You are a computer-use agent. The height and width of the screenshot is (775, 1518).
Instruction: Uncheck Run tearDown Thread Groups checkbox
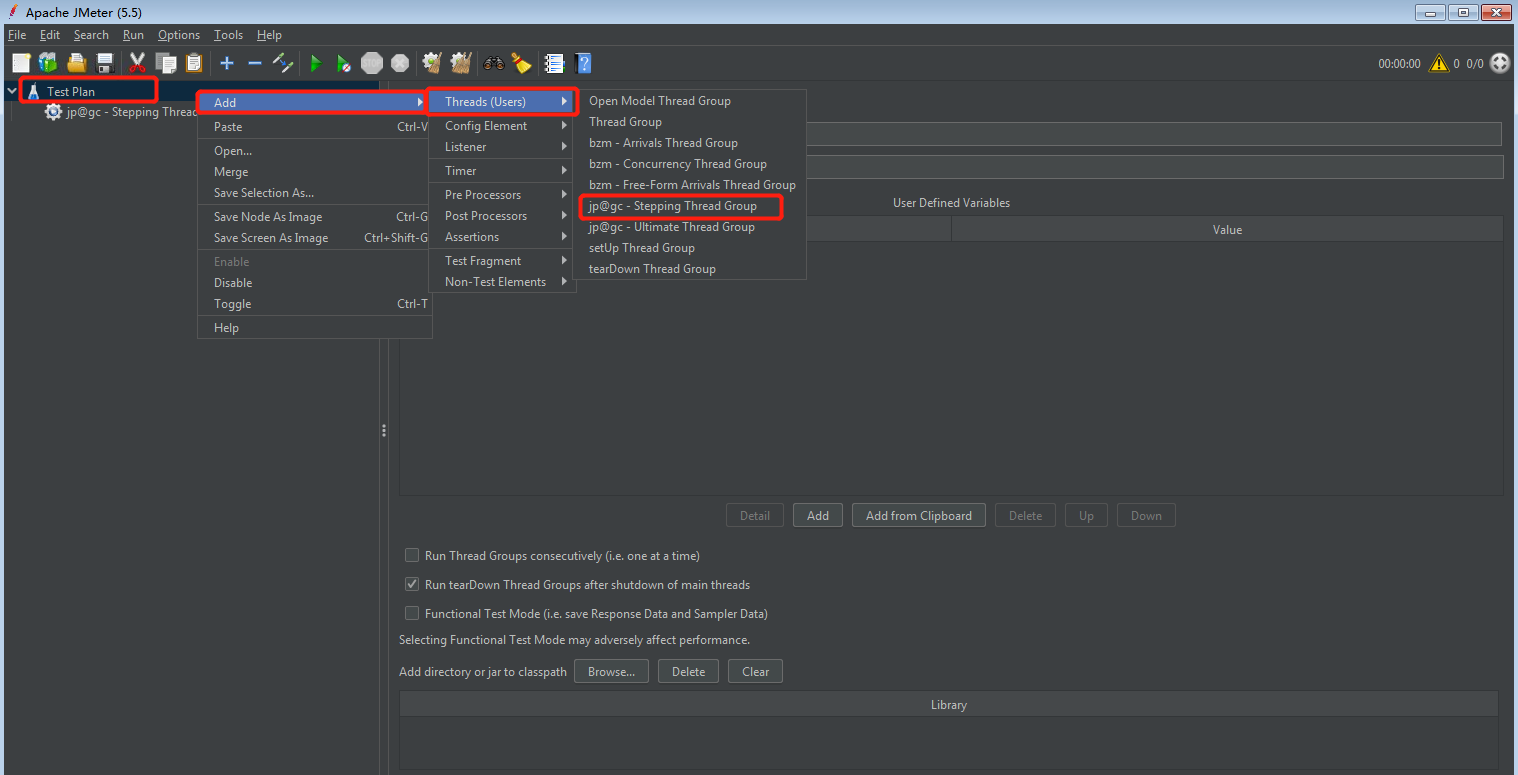click(412, 584)
